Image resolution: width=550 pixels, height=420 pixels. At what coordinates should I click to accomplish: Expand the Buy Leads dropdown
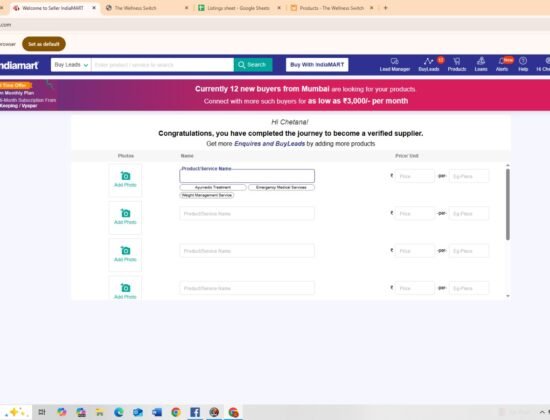click(71, 65)
